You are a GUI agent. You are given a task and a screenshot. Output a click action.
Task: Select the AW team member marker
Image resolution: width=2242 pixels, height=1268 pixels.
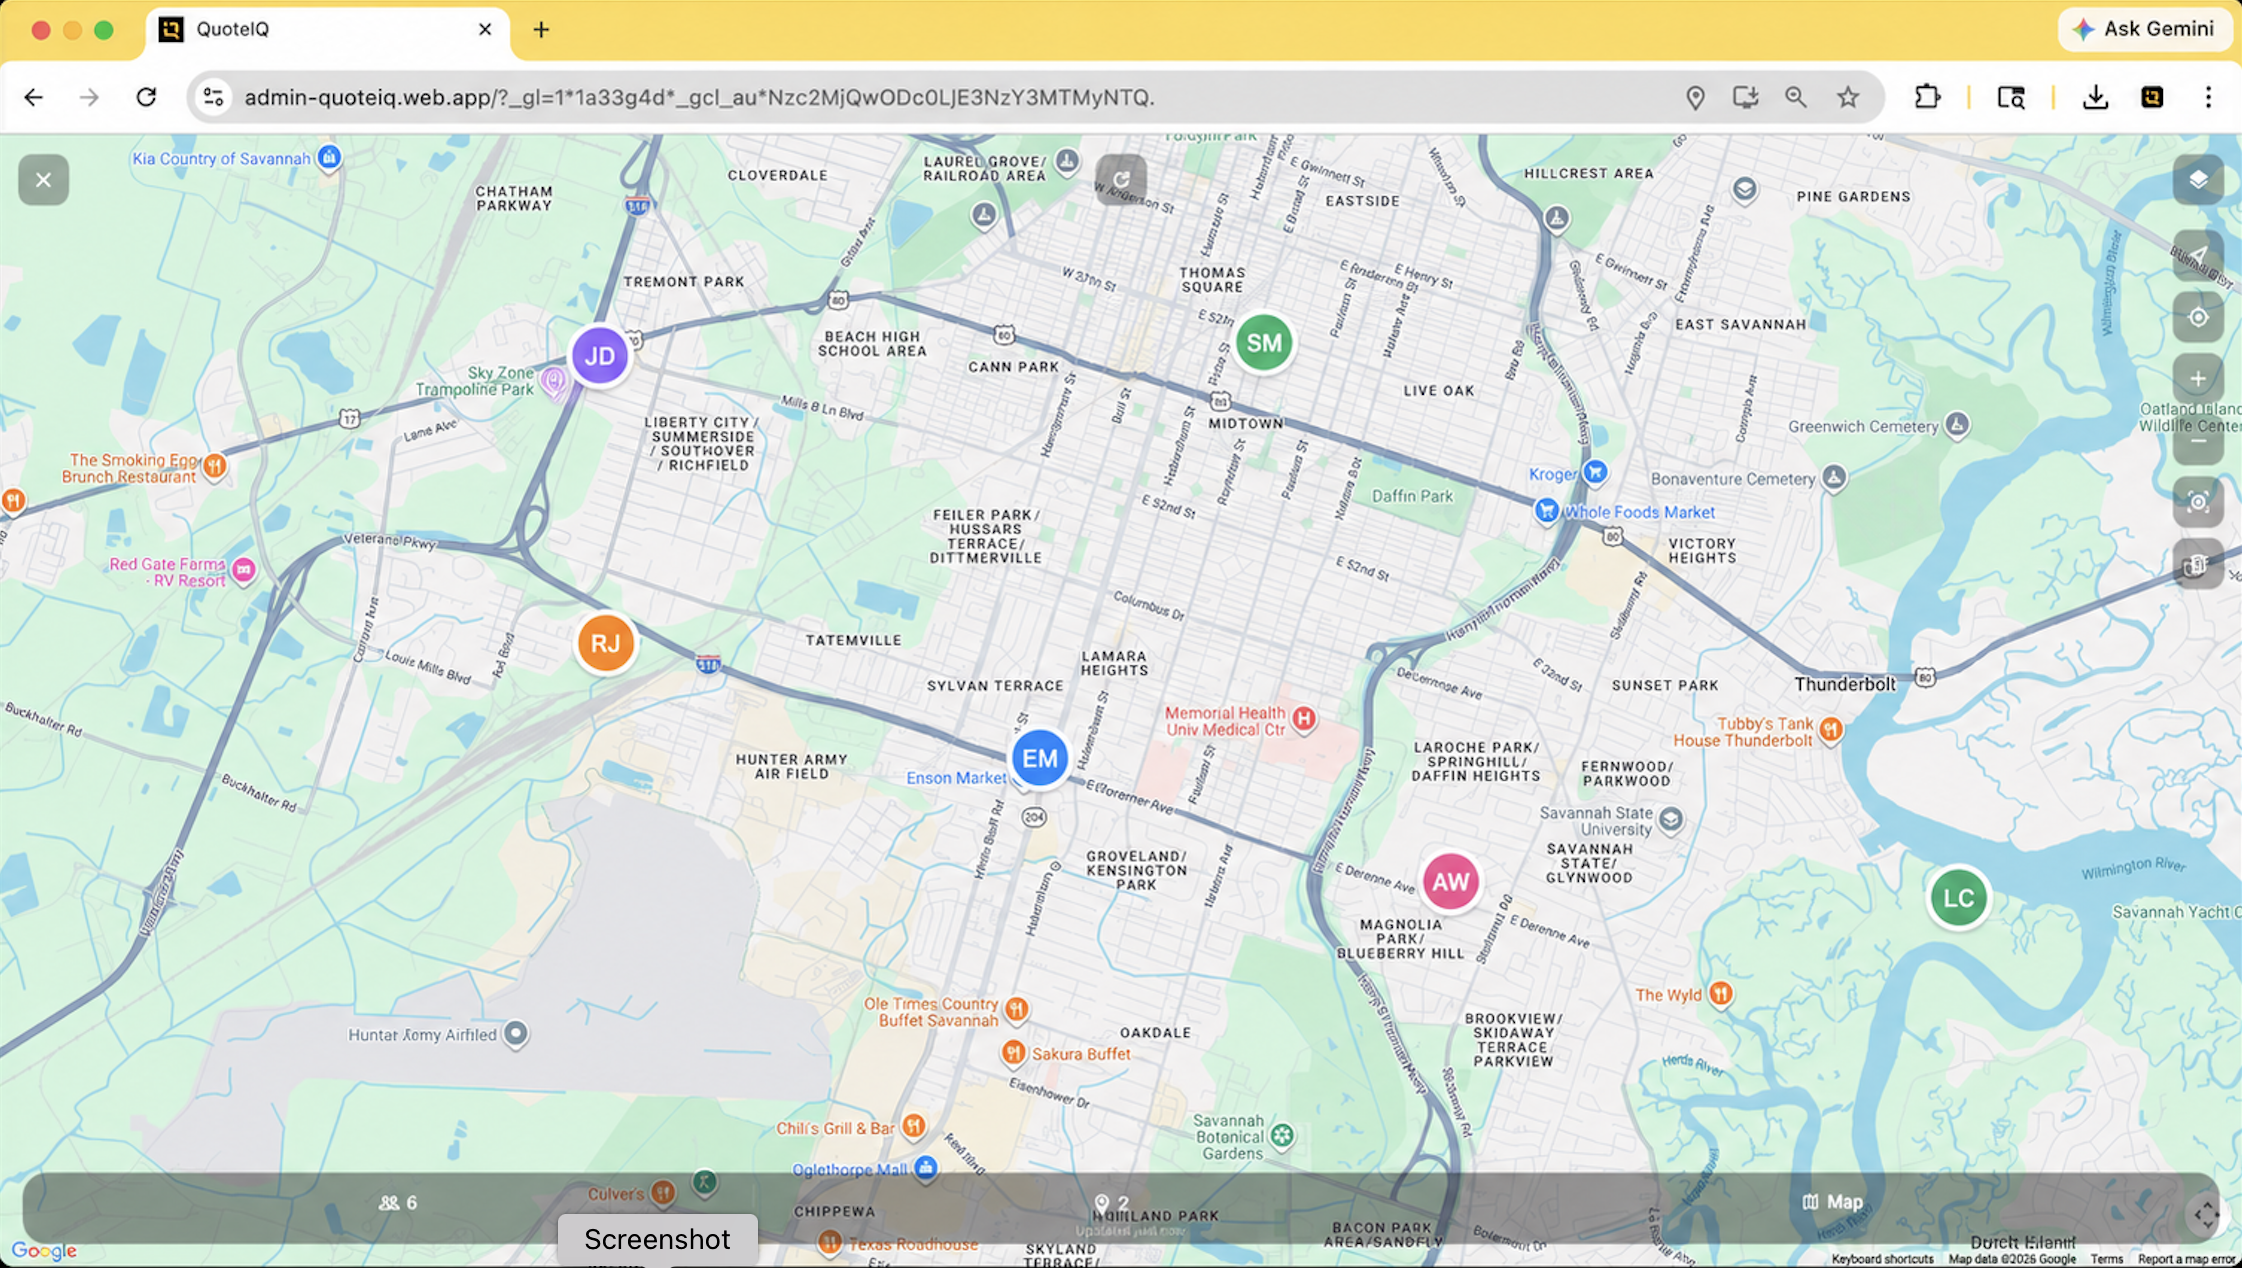click(x=1450, y=881)
